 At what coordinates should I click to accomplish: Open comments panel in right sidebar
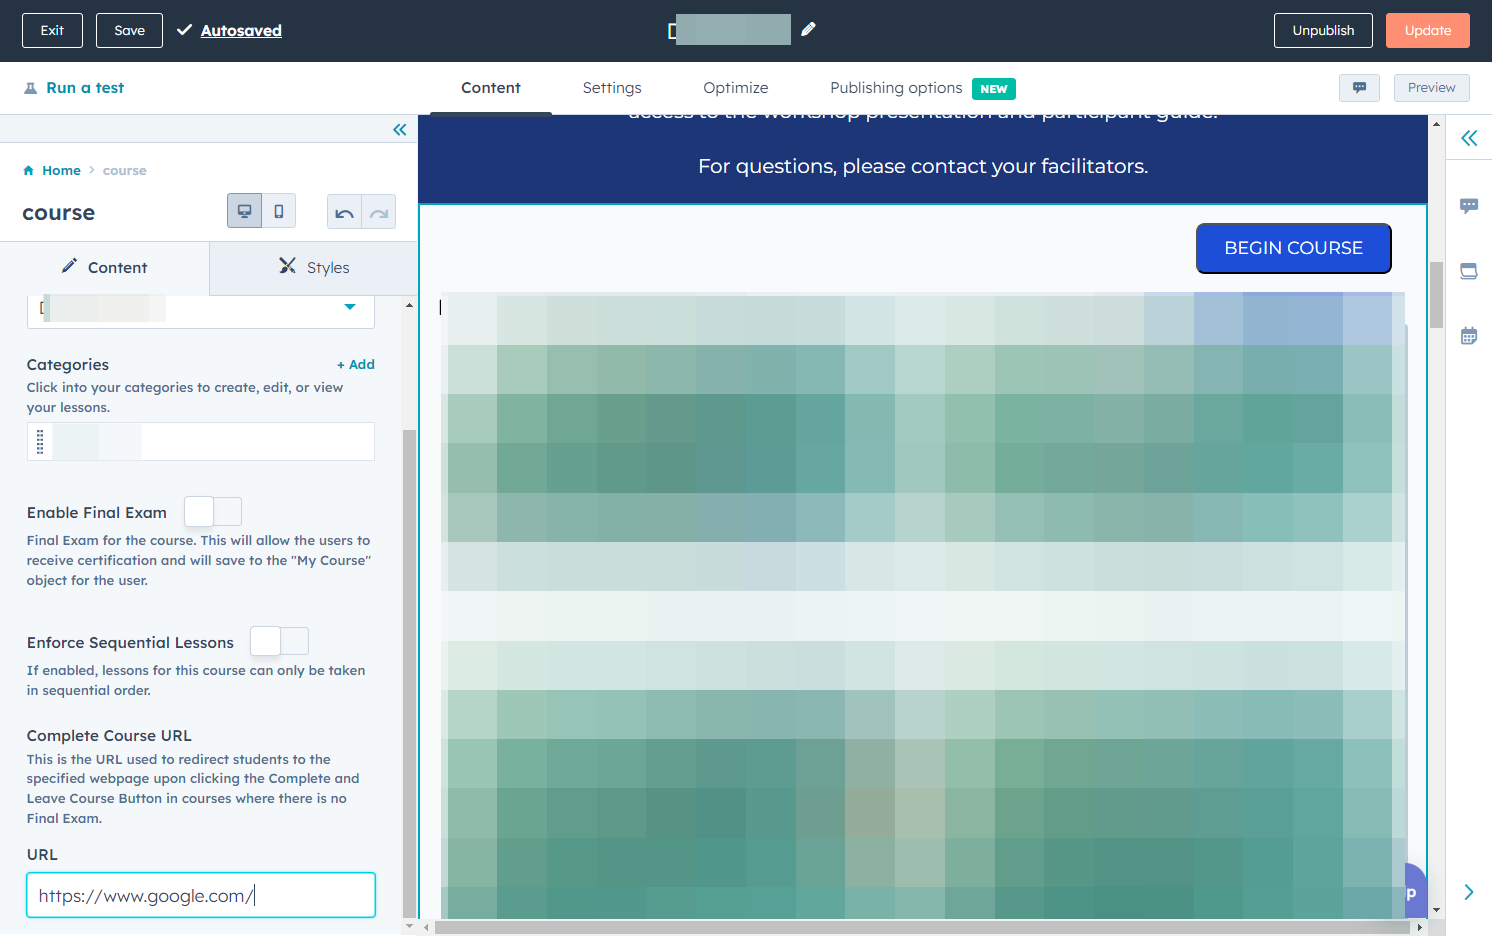click(1469, 206)
